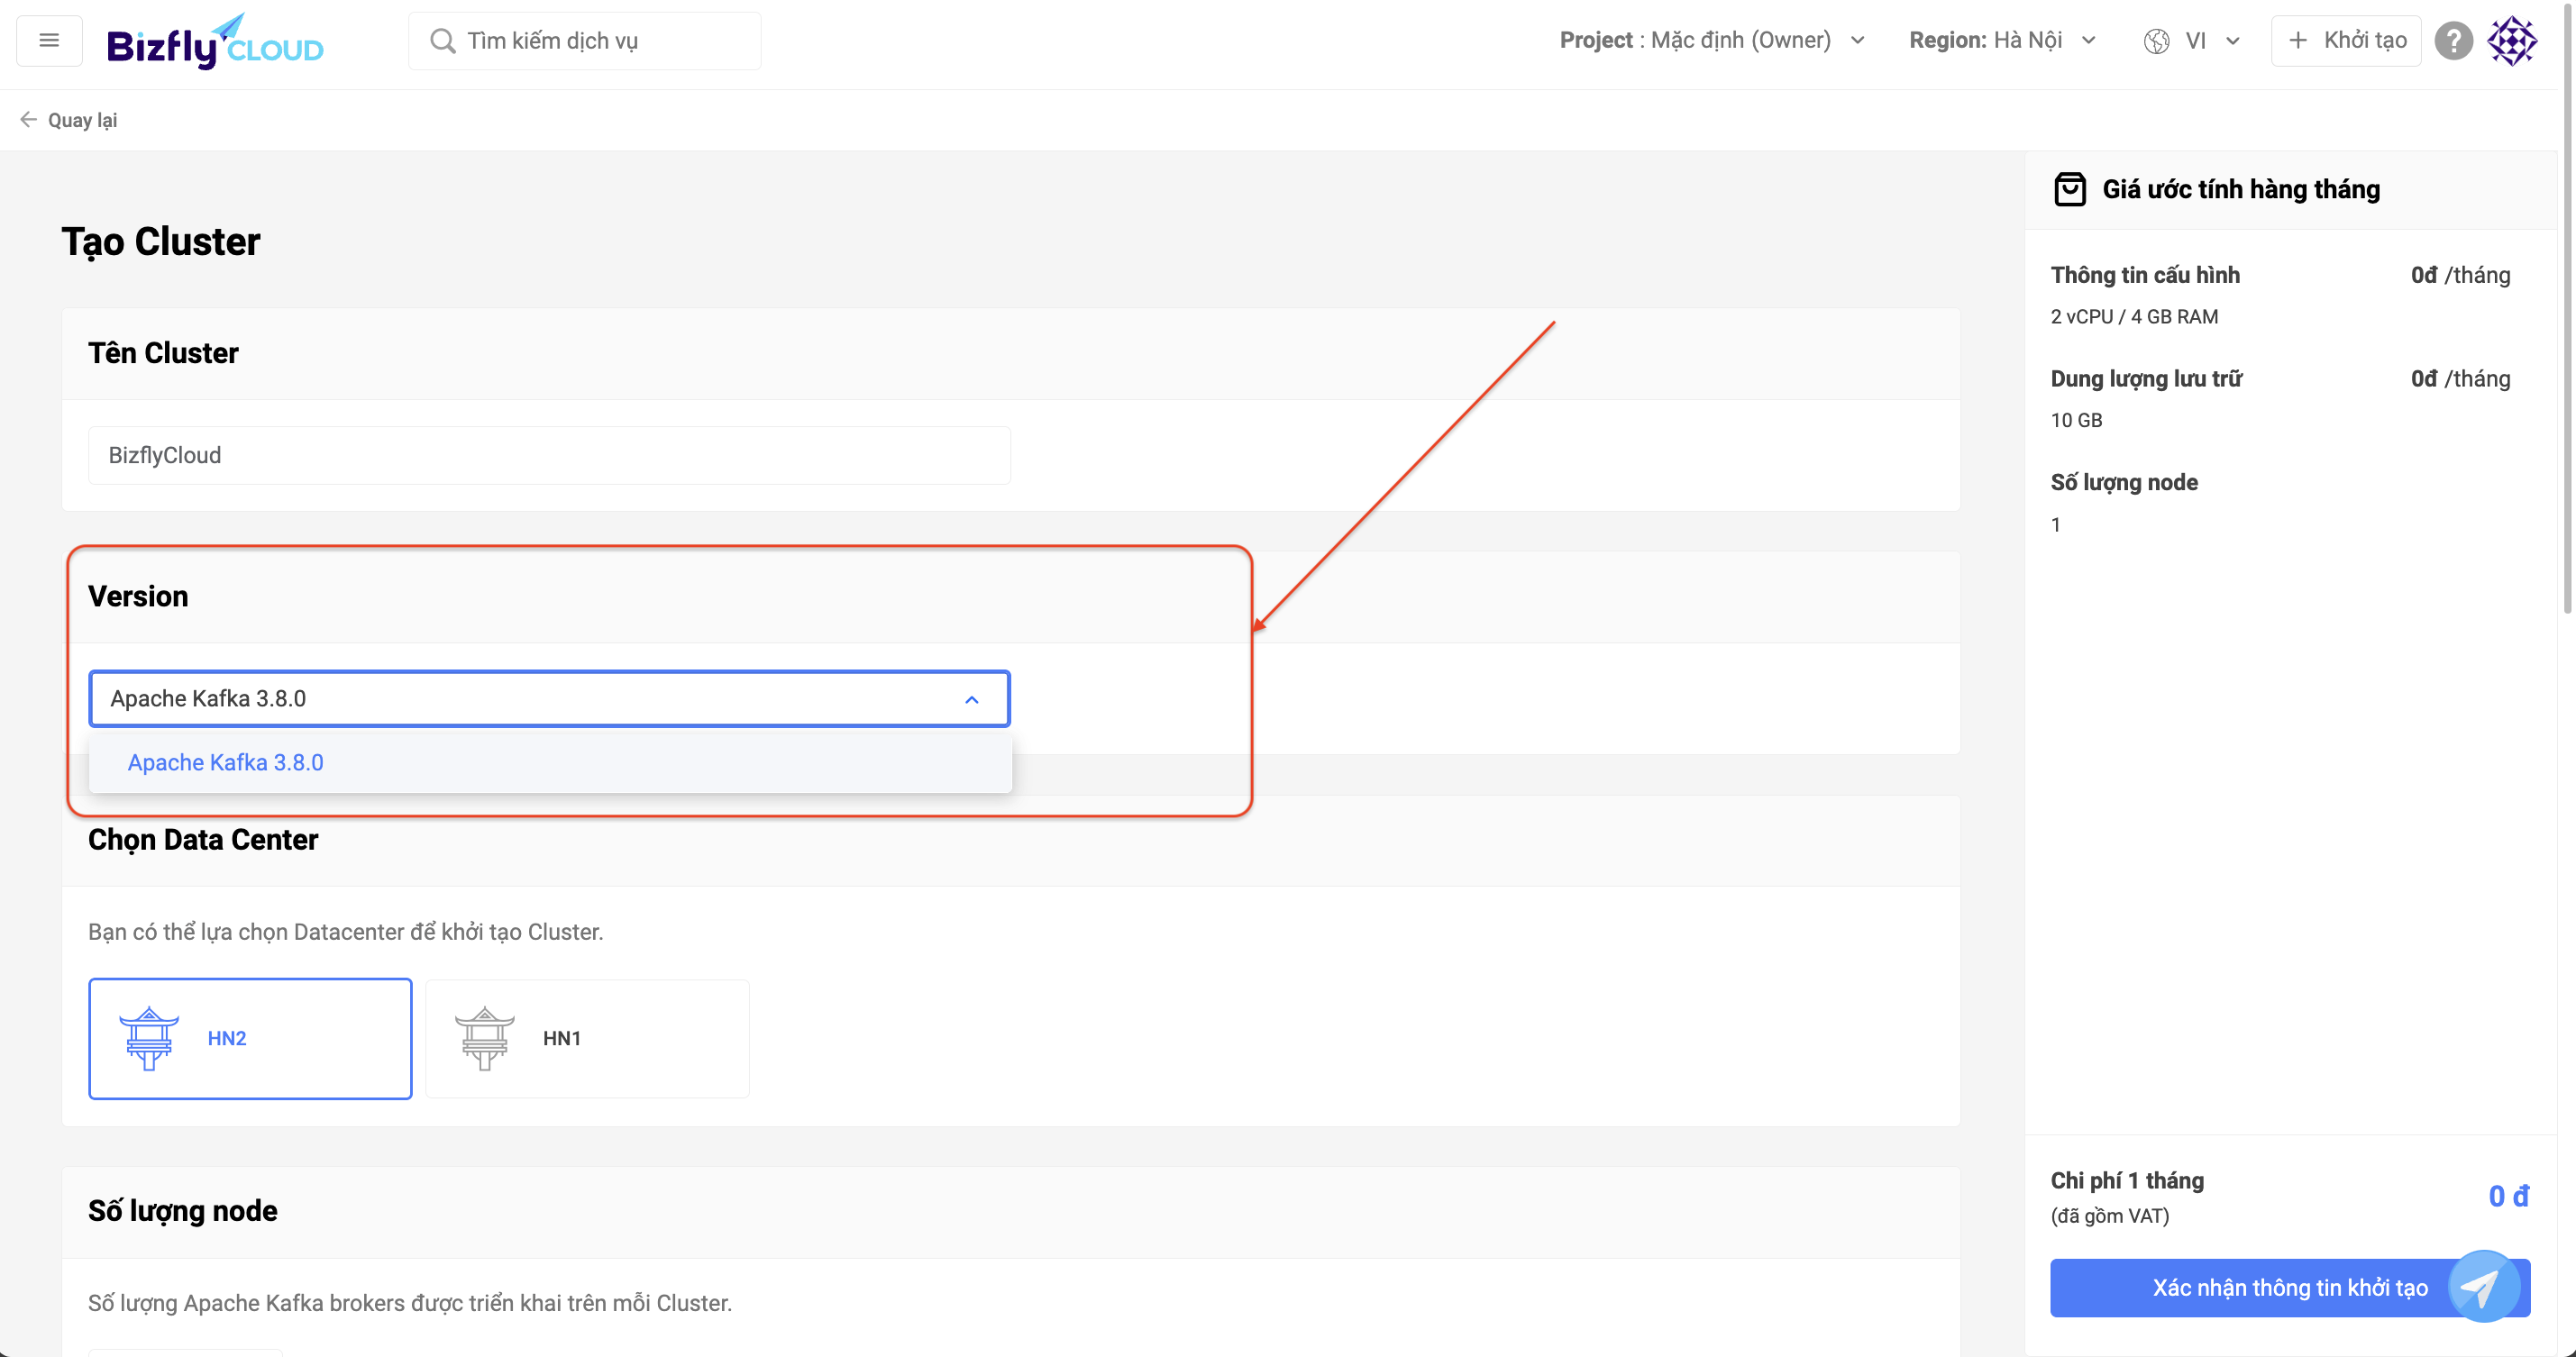Screen dimensions: 2576x1357
Task: Click the search magnifier icon
Action: [442, 41]
